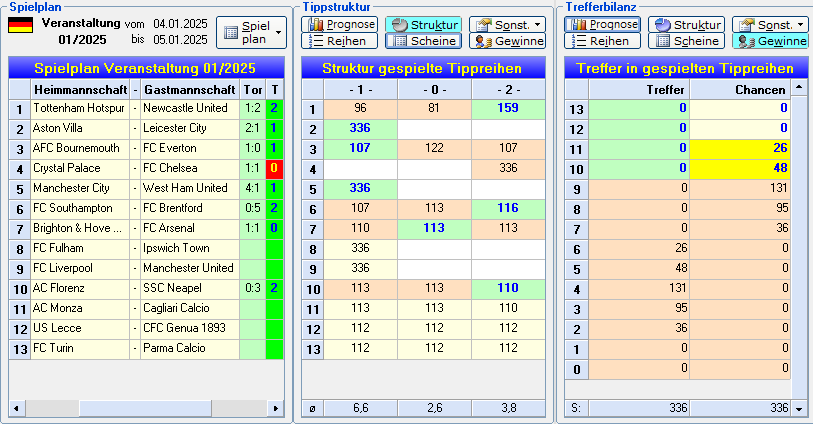Click Treffer value 26 in row 6
Screen dimensions: 813x424
coord(639,249)
